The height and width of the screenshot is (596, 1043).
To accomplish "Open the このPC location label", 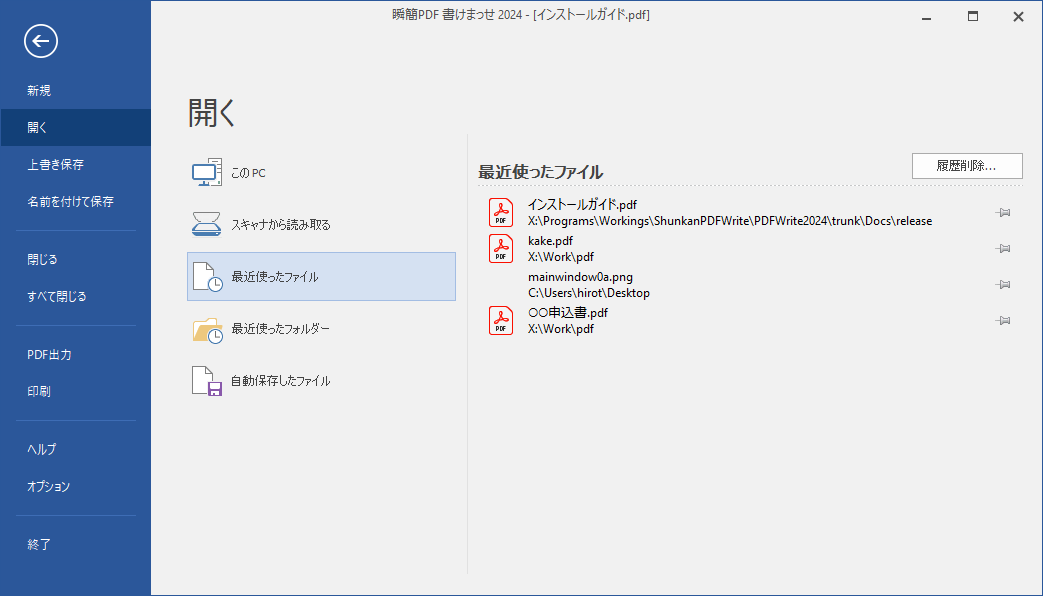I will point(248,173).
